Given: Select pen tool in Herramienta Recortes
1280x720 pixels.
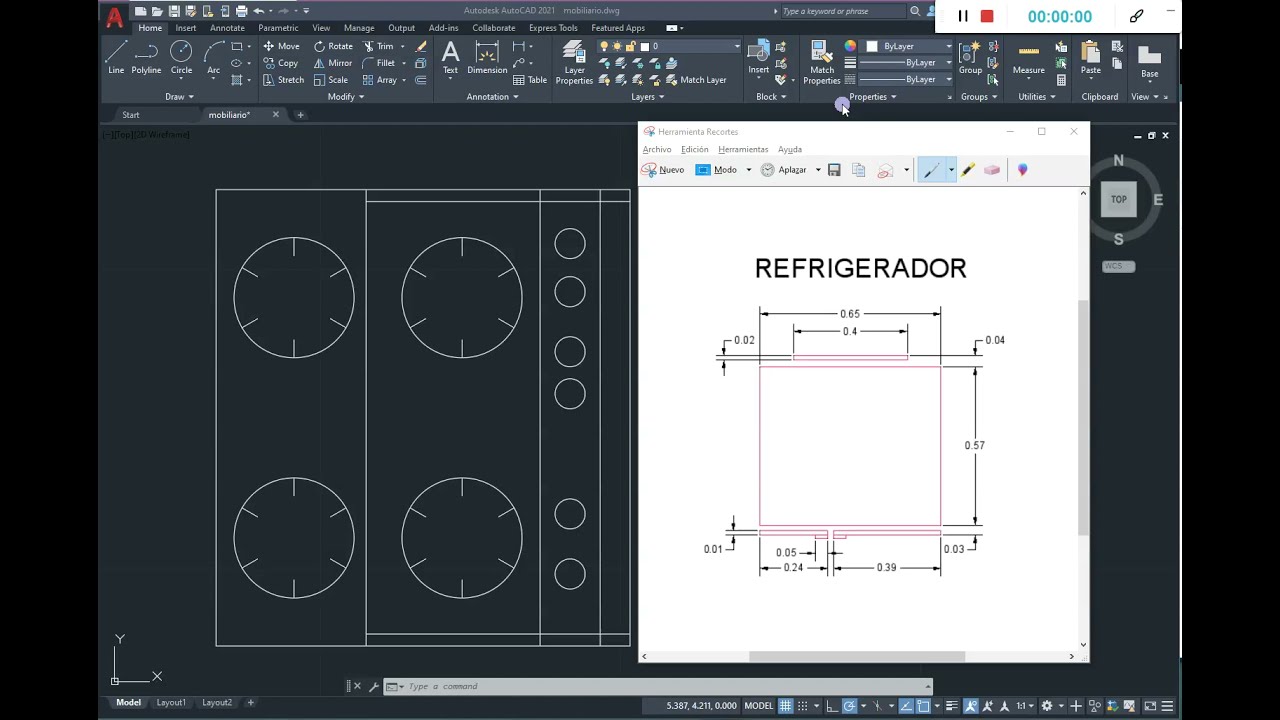Looking at the screenshot, I should pyautogui.click(x=931, y=170).
